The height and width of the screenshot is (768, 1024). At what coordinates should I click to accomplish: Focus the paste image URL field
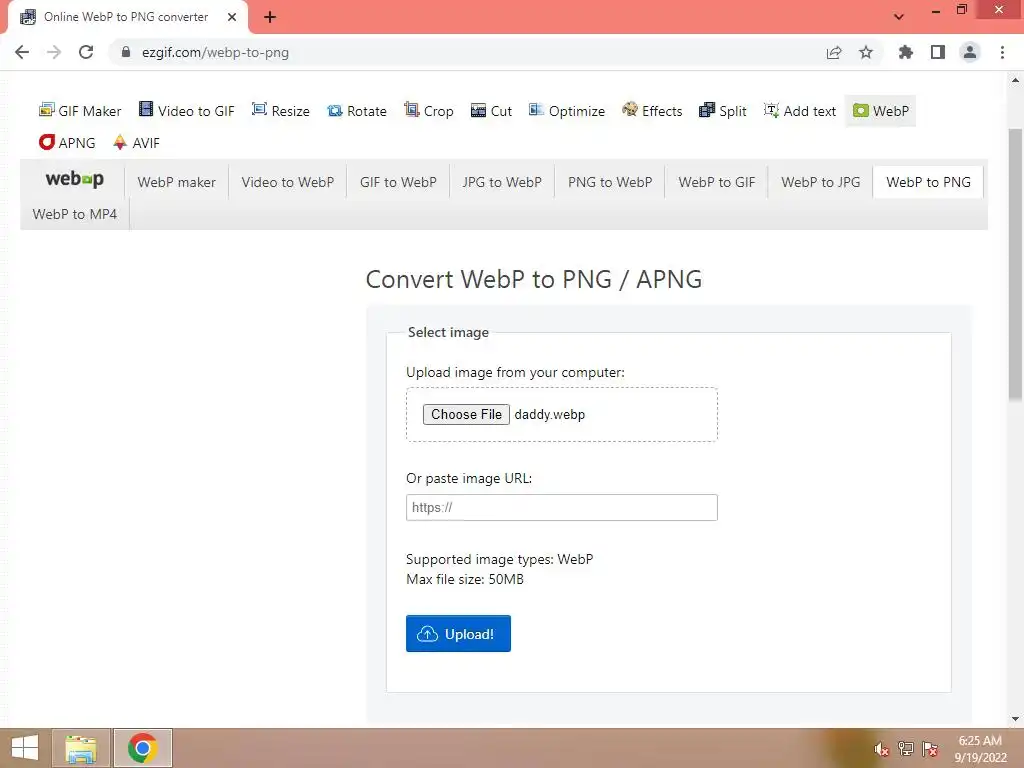562,507
